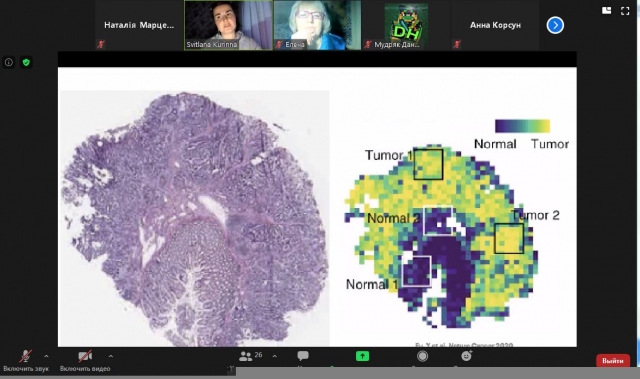Click the record meeting icon
Image resolution: width=640 pixels, height=379 pixels.
coord(422,356)
